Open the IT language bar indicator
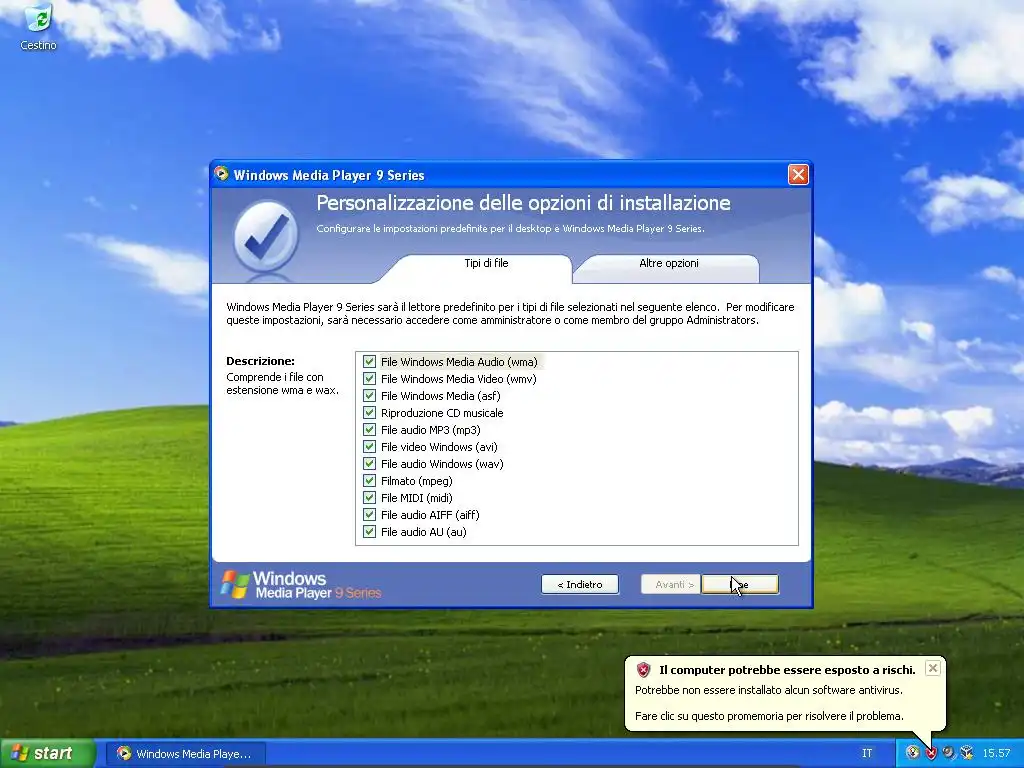This screenshot has height=768, width=1024. point(867,753)
